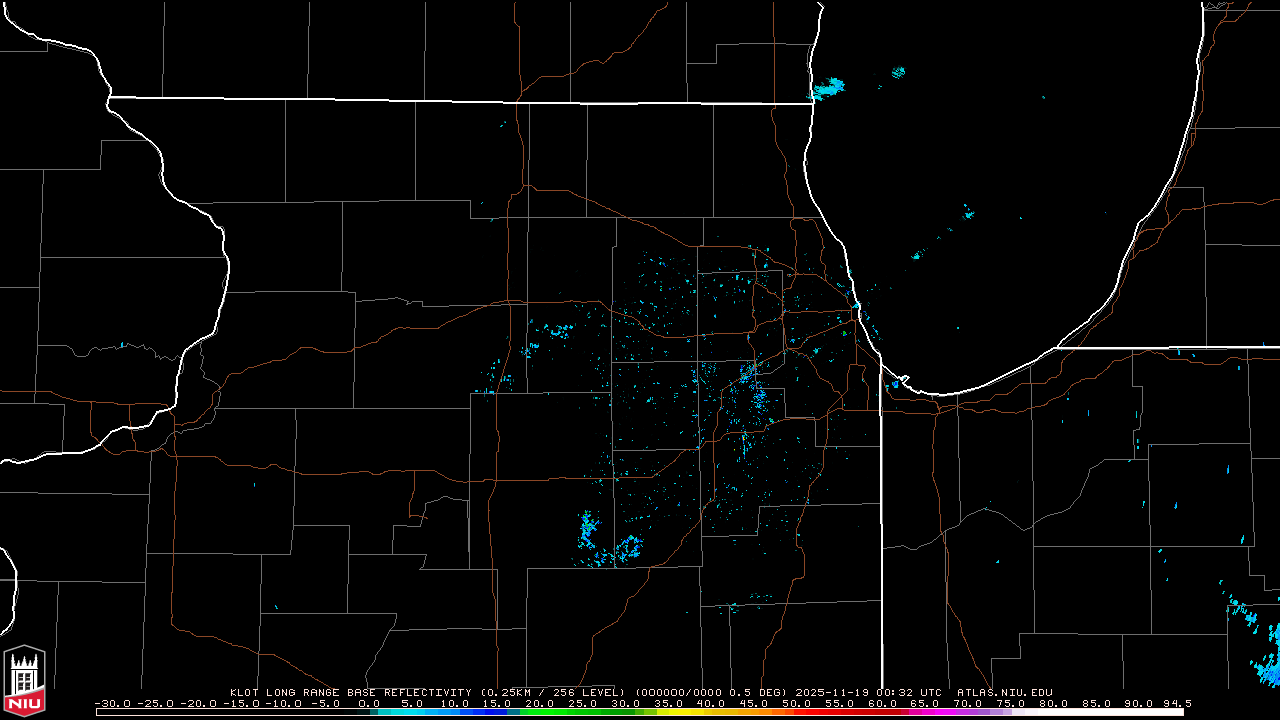Click the 20.0 label on the reflectivity scale

[541, 703]
